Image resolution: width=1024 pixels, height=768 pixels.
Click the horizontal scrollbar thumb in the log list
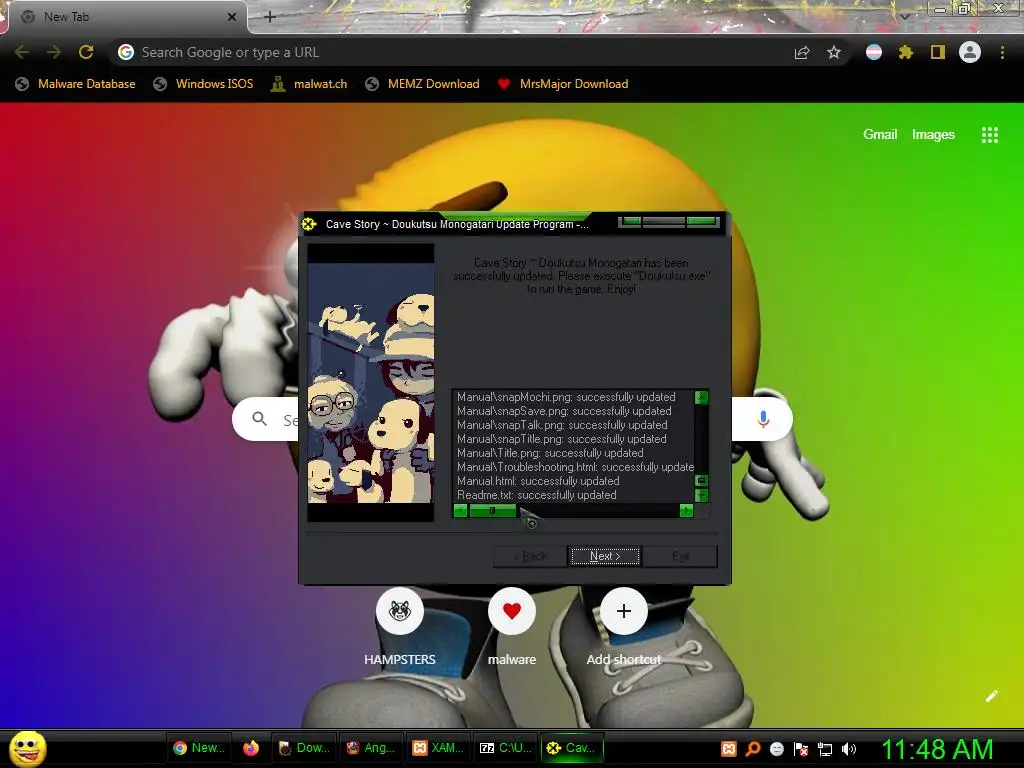493,511
